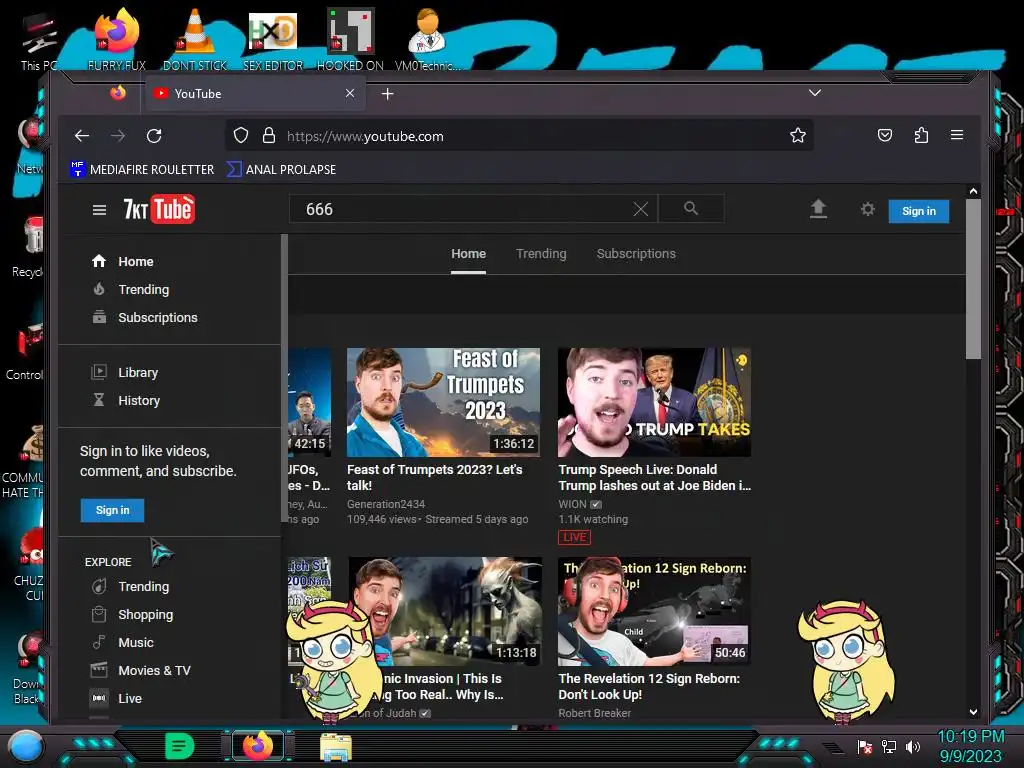
Task: Click the YouTube sidebar scrollbar thumb
Action: [284, 379]
